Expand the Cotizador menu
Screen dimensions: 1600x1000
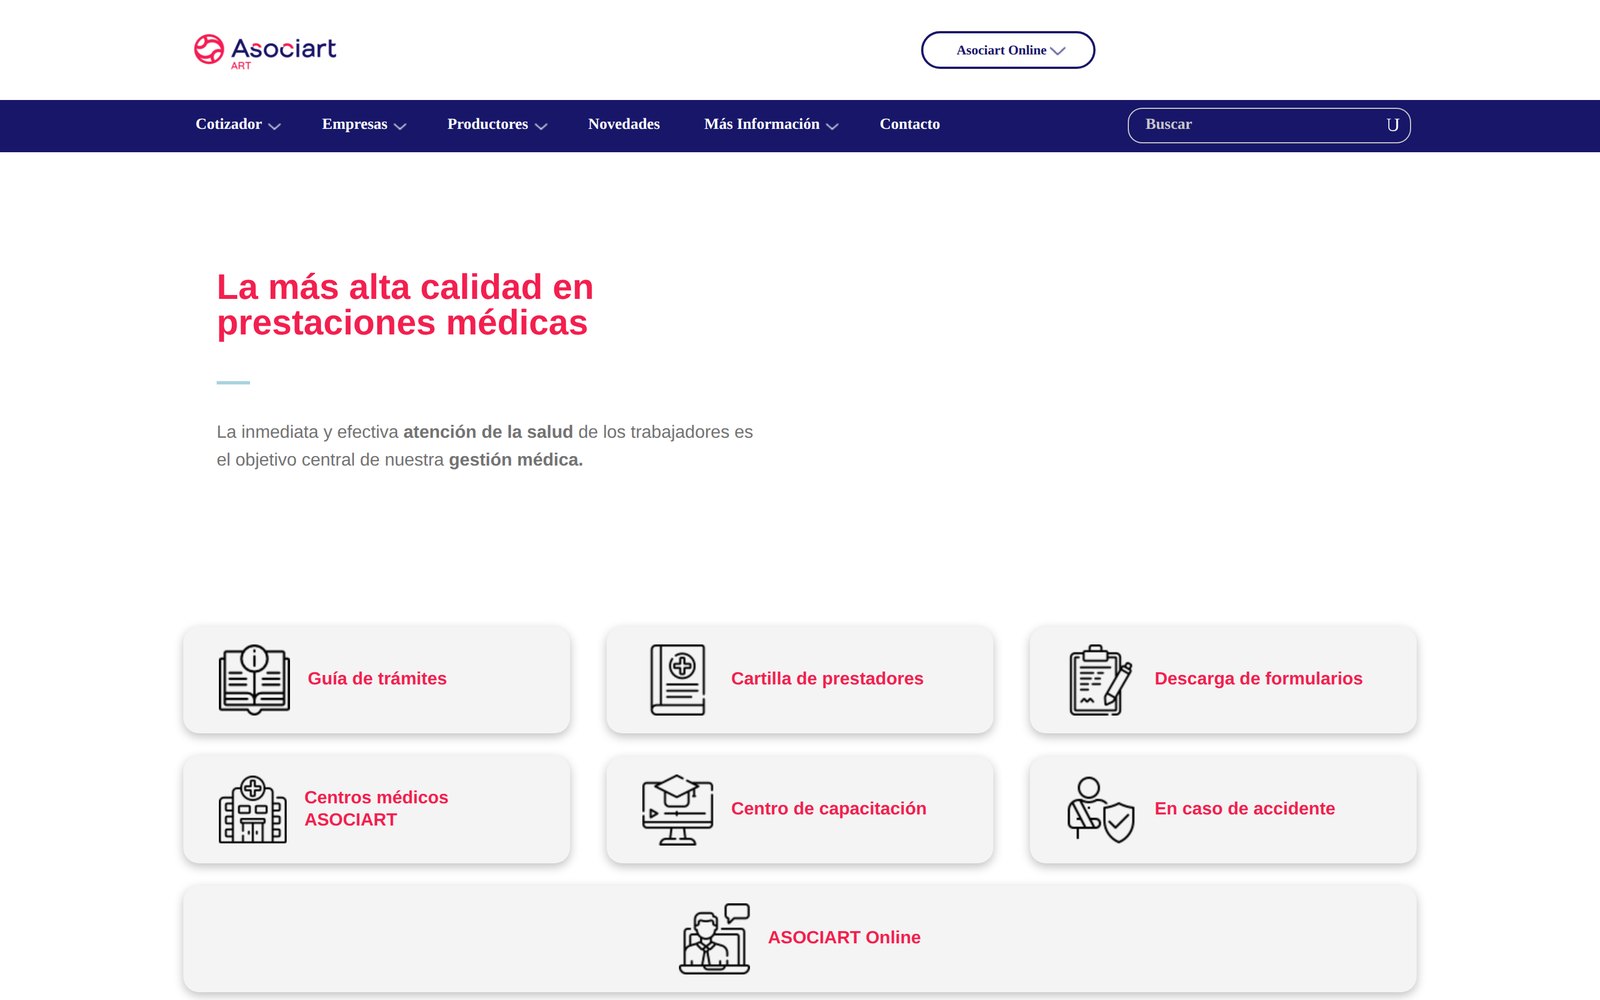pyautogui.click(x=238, y=125)
